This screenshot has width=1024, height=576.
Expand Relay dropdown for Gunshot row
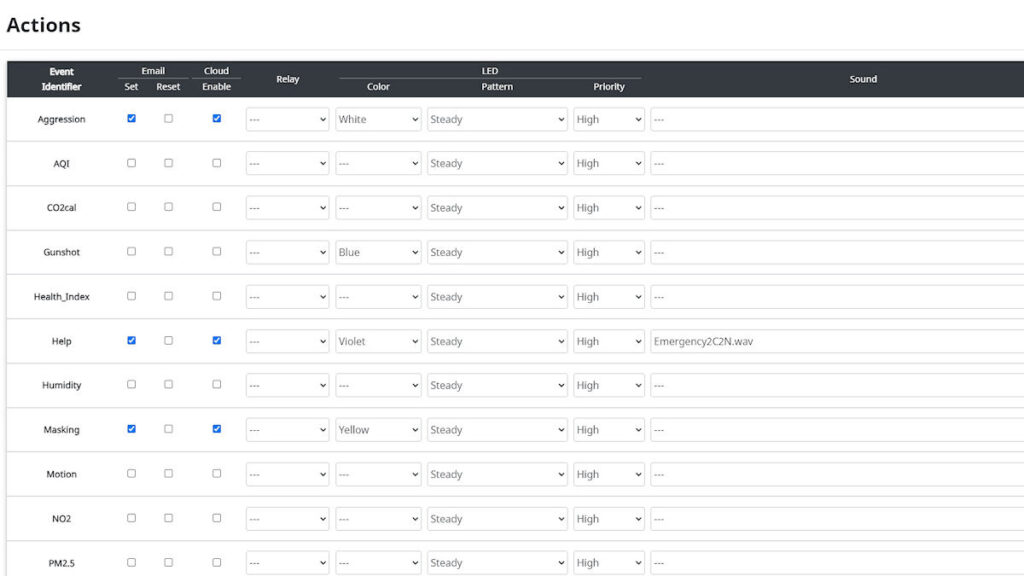[287, 253]
